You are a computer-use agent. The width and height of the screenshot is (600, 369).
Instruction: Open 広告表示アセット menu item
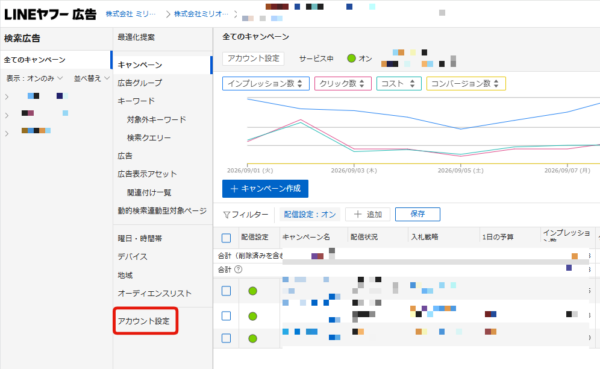click(x=147, y=174)
